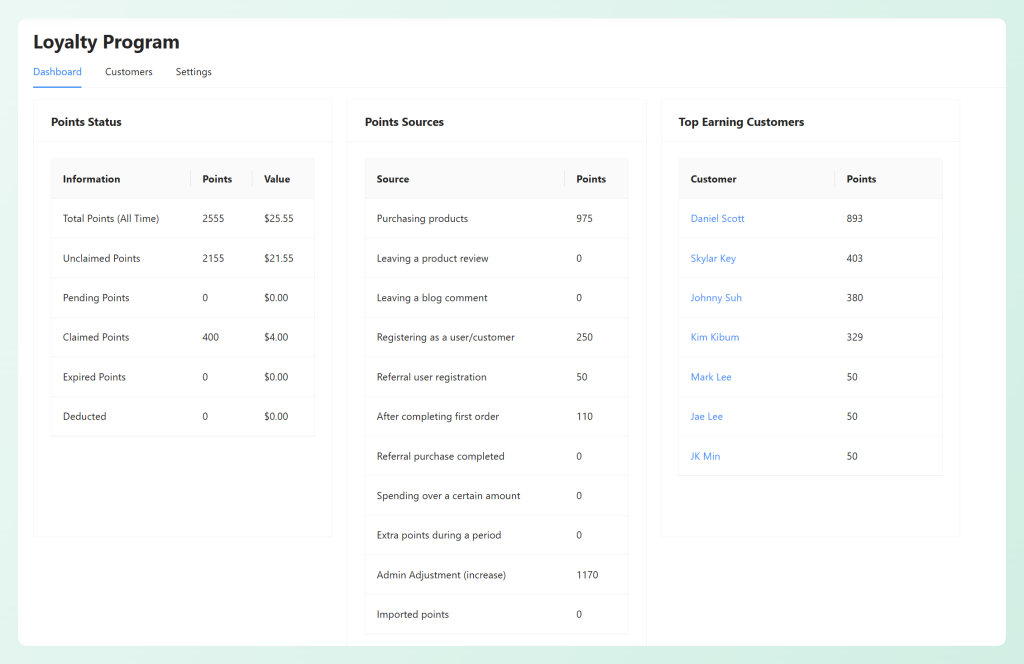Open Mark Lee's customer page

tap(711, 376)
